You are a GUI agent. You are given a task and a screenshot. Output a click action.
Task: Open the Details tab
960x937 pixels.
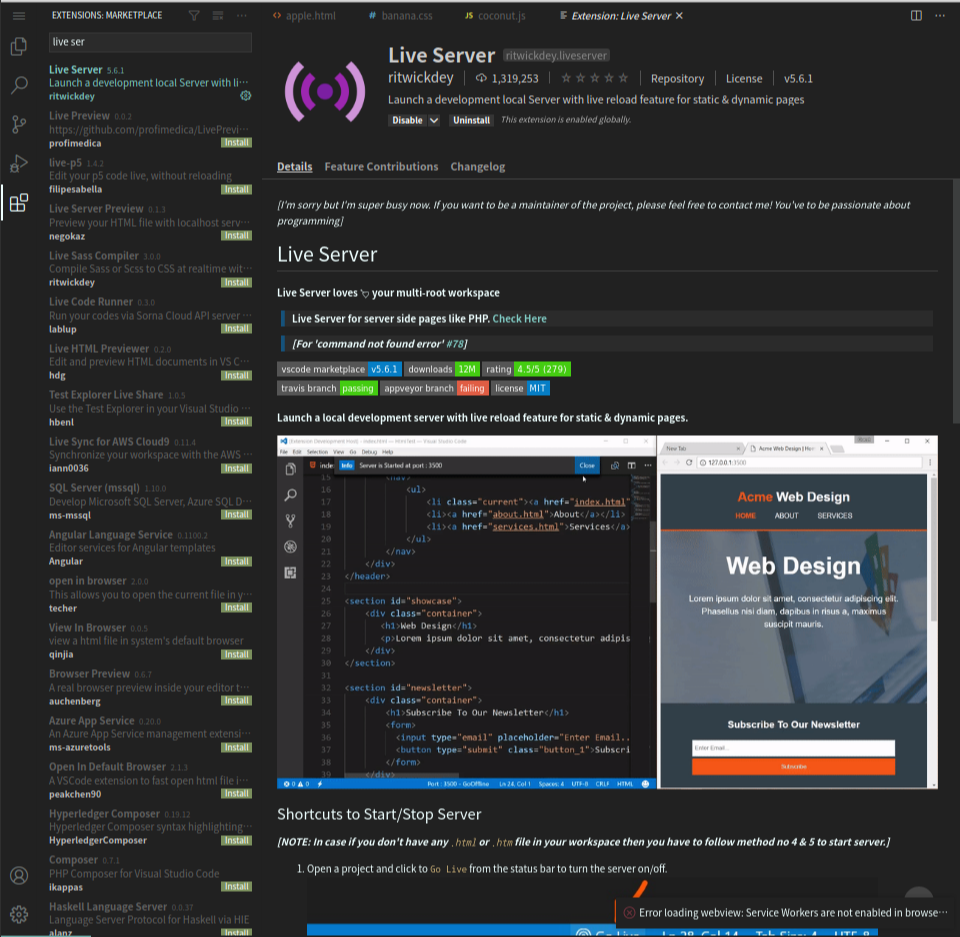pyautogui.click(x=294, y=167)
